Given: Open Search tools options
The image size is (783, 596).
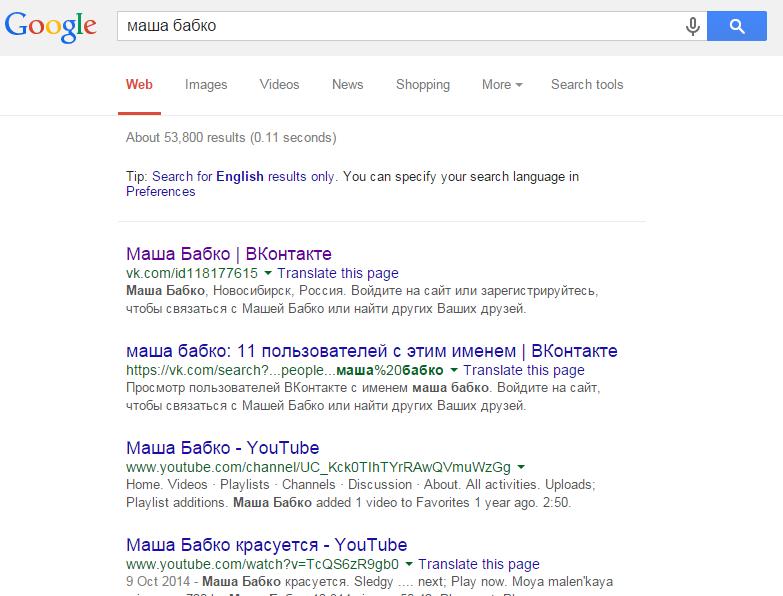Looking at the screenshot, I should [x=587, y=84].
